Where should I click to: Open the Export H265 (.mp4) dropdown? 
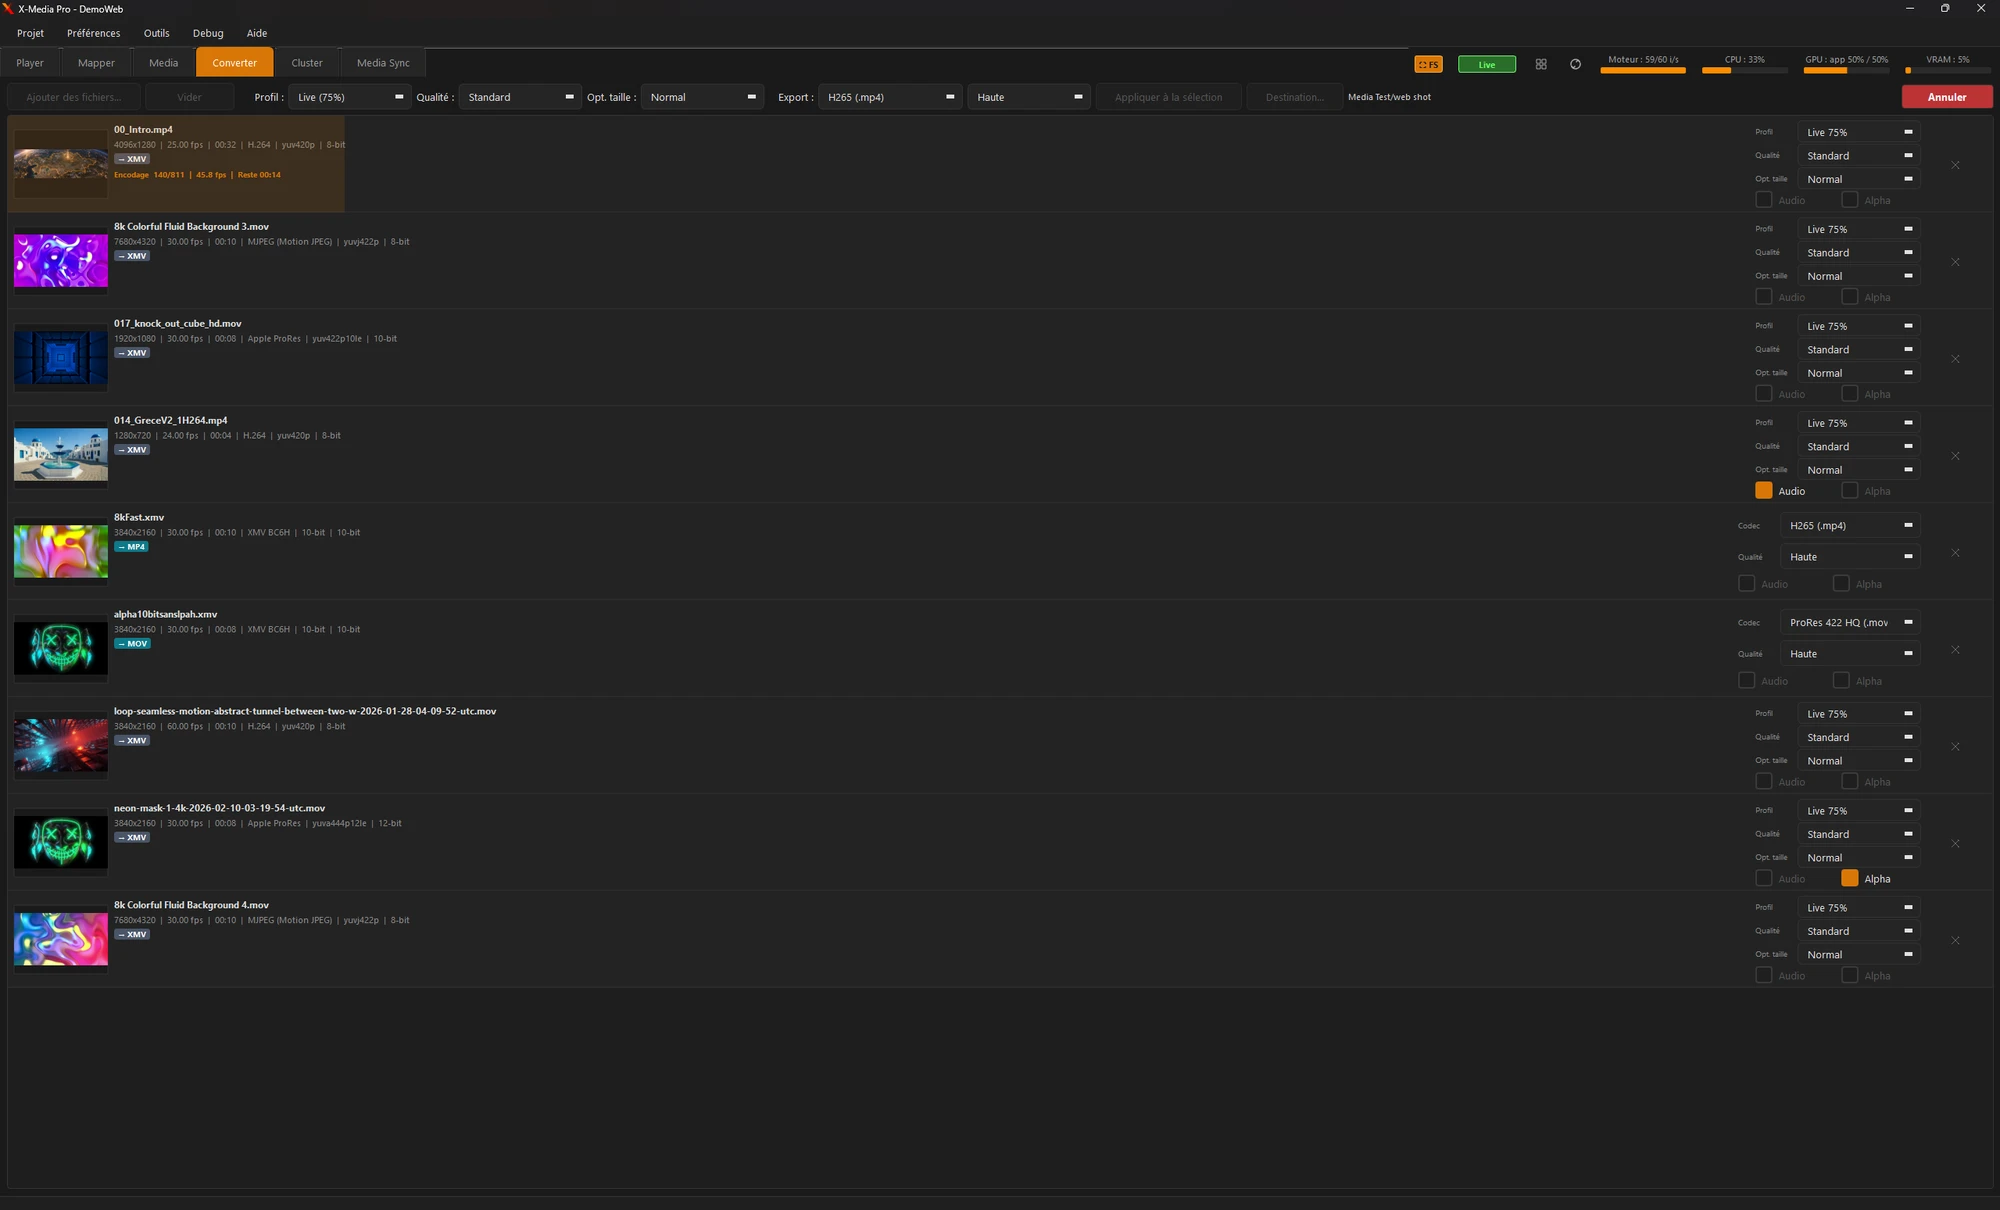click(x=890, y=97)
